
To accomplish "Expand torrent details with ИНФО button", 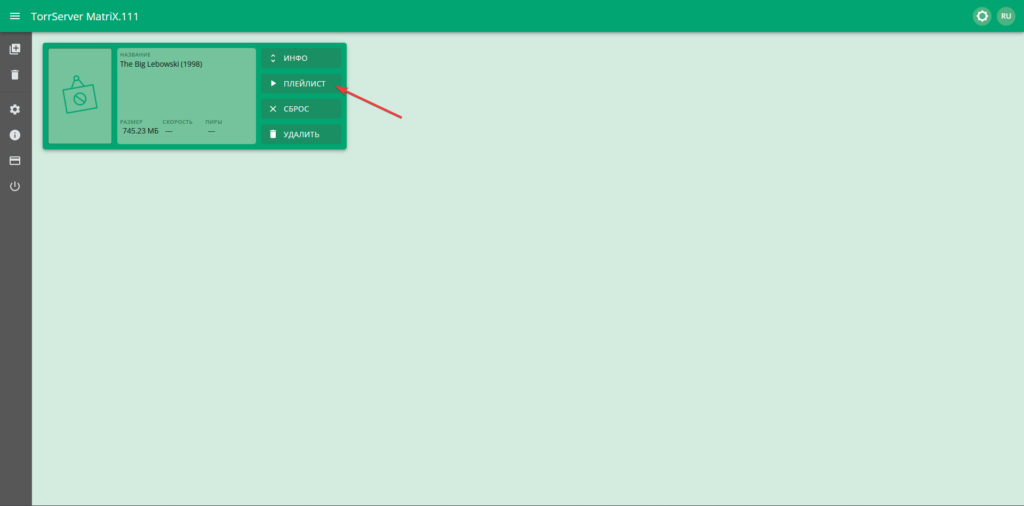I will coord(301,59).
